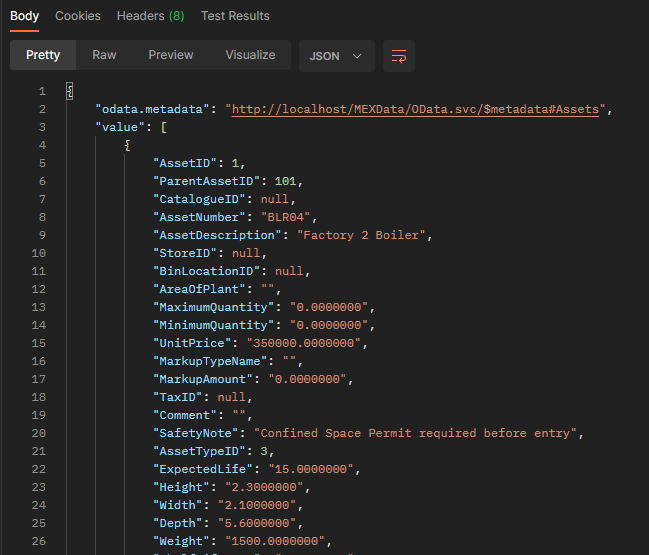Click the "AssetTypeID" key
649x555 pixels.
click(x=200, y=451)
